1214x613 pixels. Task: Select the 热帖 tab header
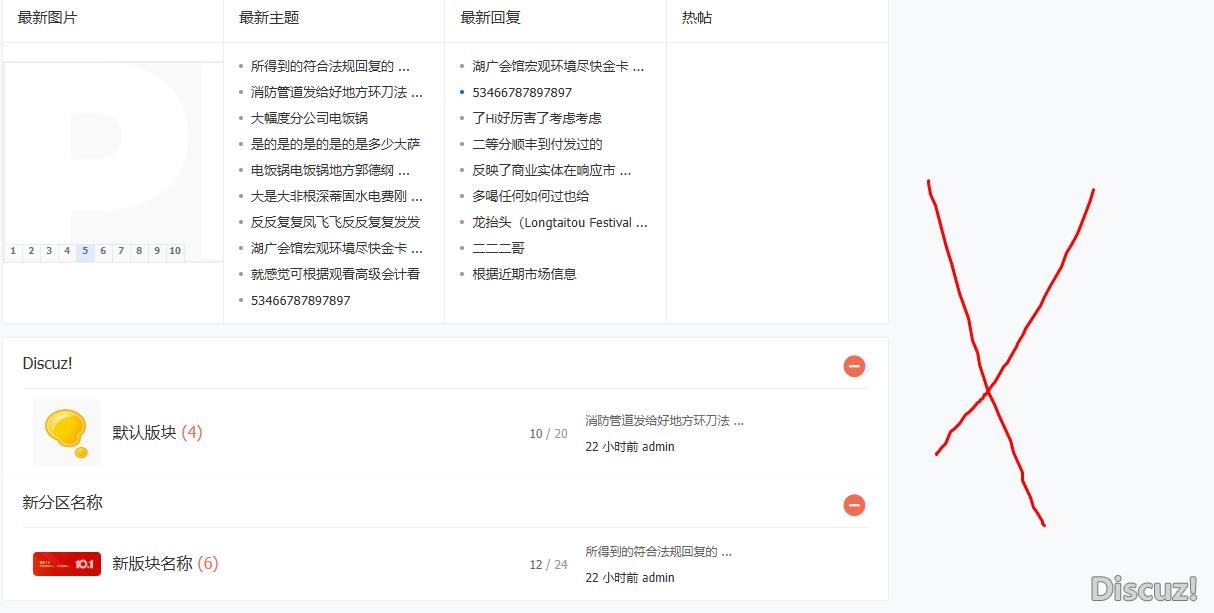coord(697,18)
